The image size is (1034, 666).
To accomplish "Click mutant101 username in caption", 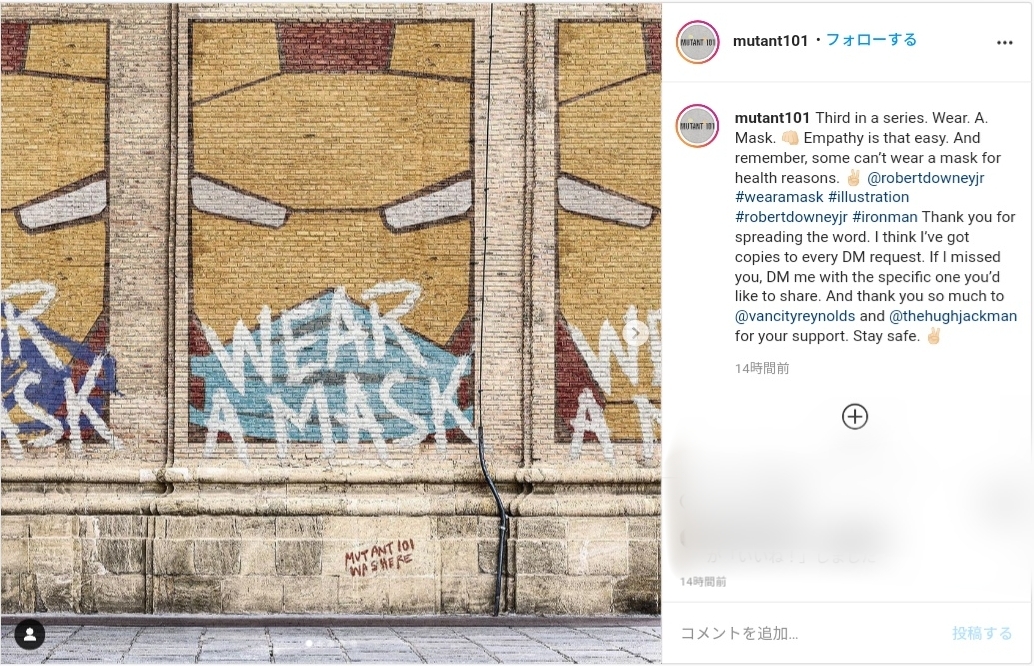I will tap(772, 118).
